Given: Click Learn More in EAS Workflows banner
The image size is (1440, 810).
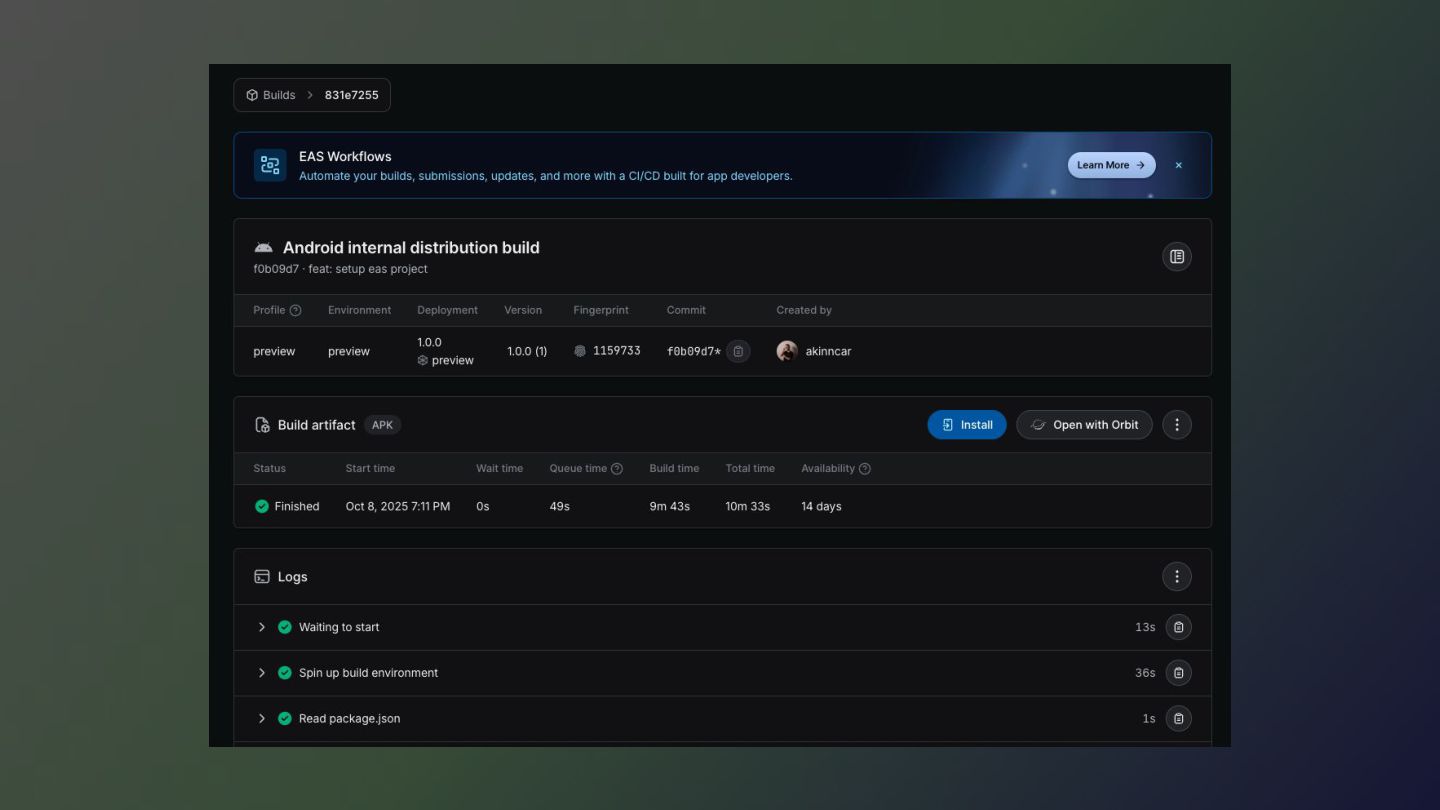Looking at the screenshot, I should pyautogui.click(x=1111, y=166).
